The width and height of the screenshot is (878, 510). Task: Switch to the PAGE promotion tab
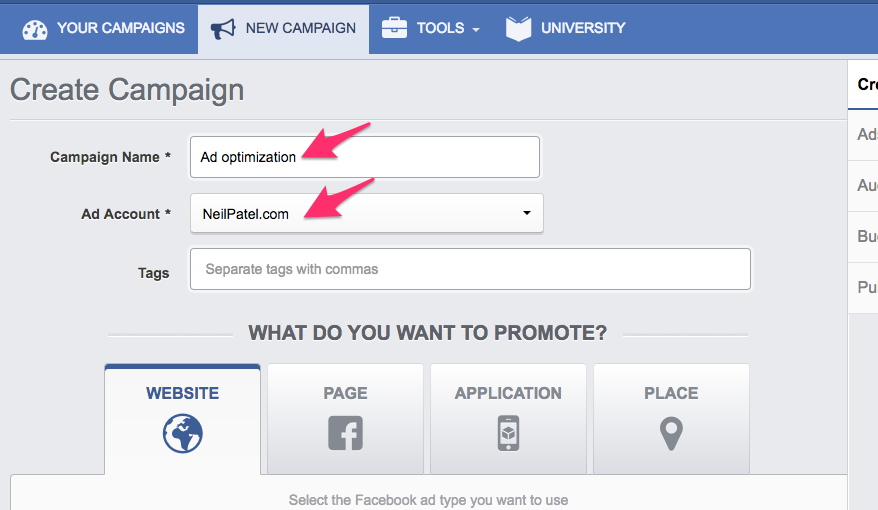[345, 393]
